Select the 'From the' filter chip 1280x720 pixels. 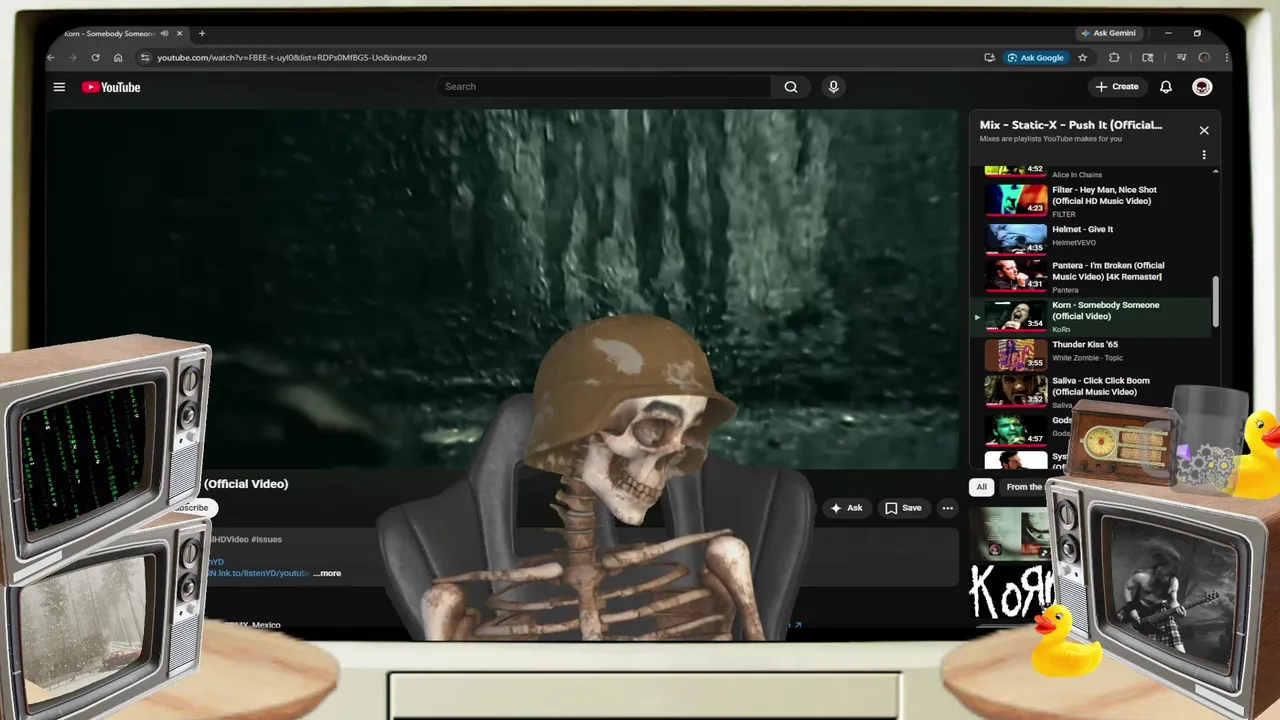tap(1023, 487)
